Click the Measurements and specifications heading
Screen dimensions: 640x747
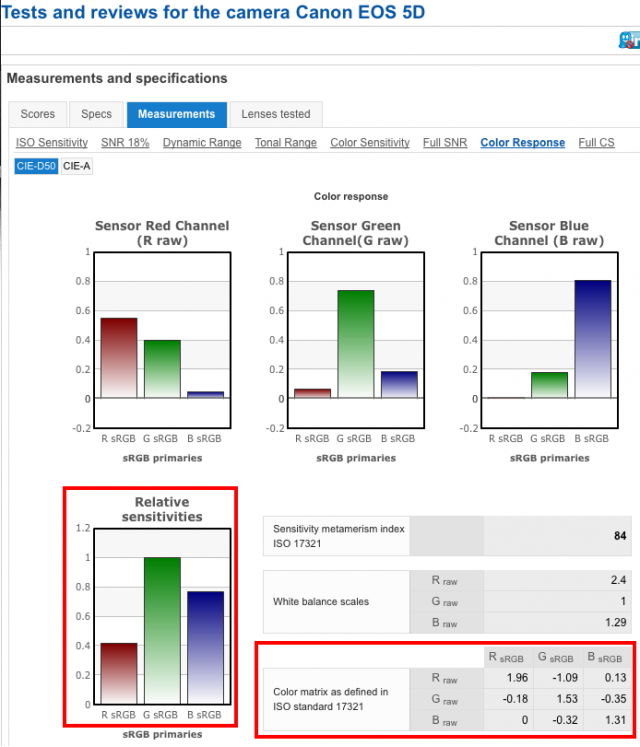coord(117,78)
